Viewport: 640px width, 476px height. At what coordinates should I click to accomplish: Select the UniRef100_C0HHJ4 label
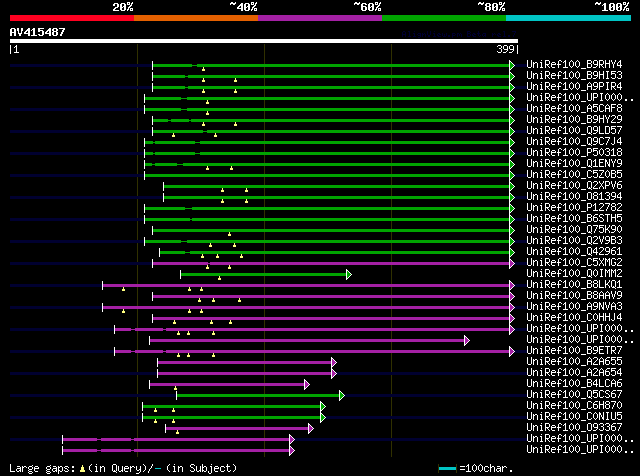pos(574,318)
